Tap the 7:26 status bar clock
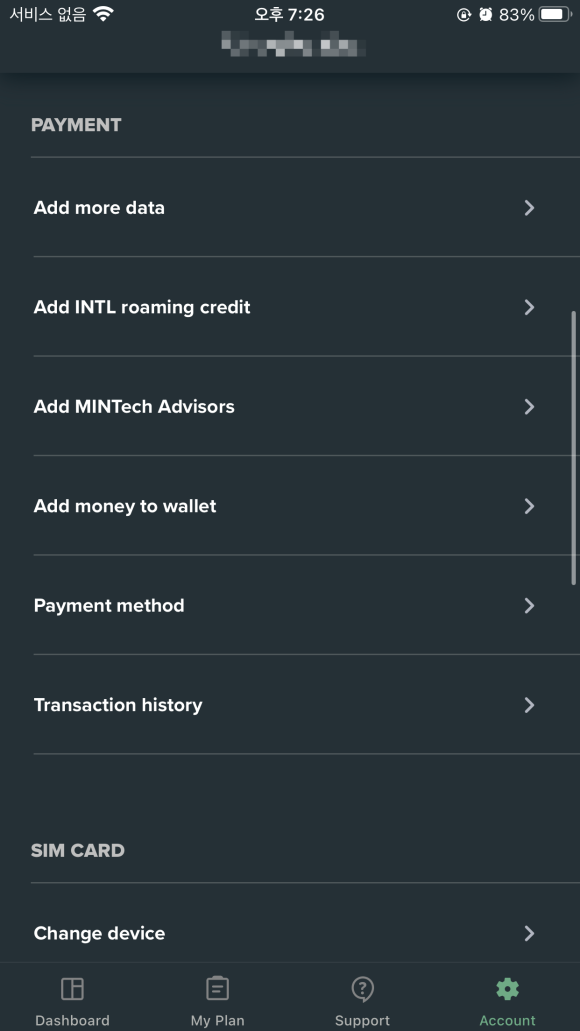 click(289, 14)
